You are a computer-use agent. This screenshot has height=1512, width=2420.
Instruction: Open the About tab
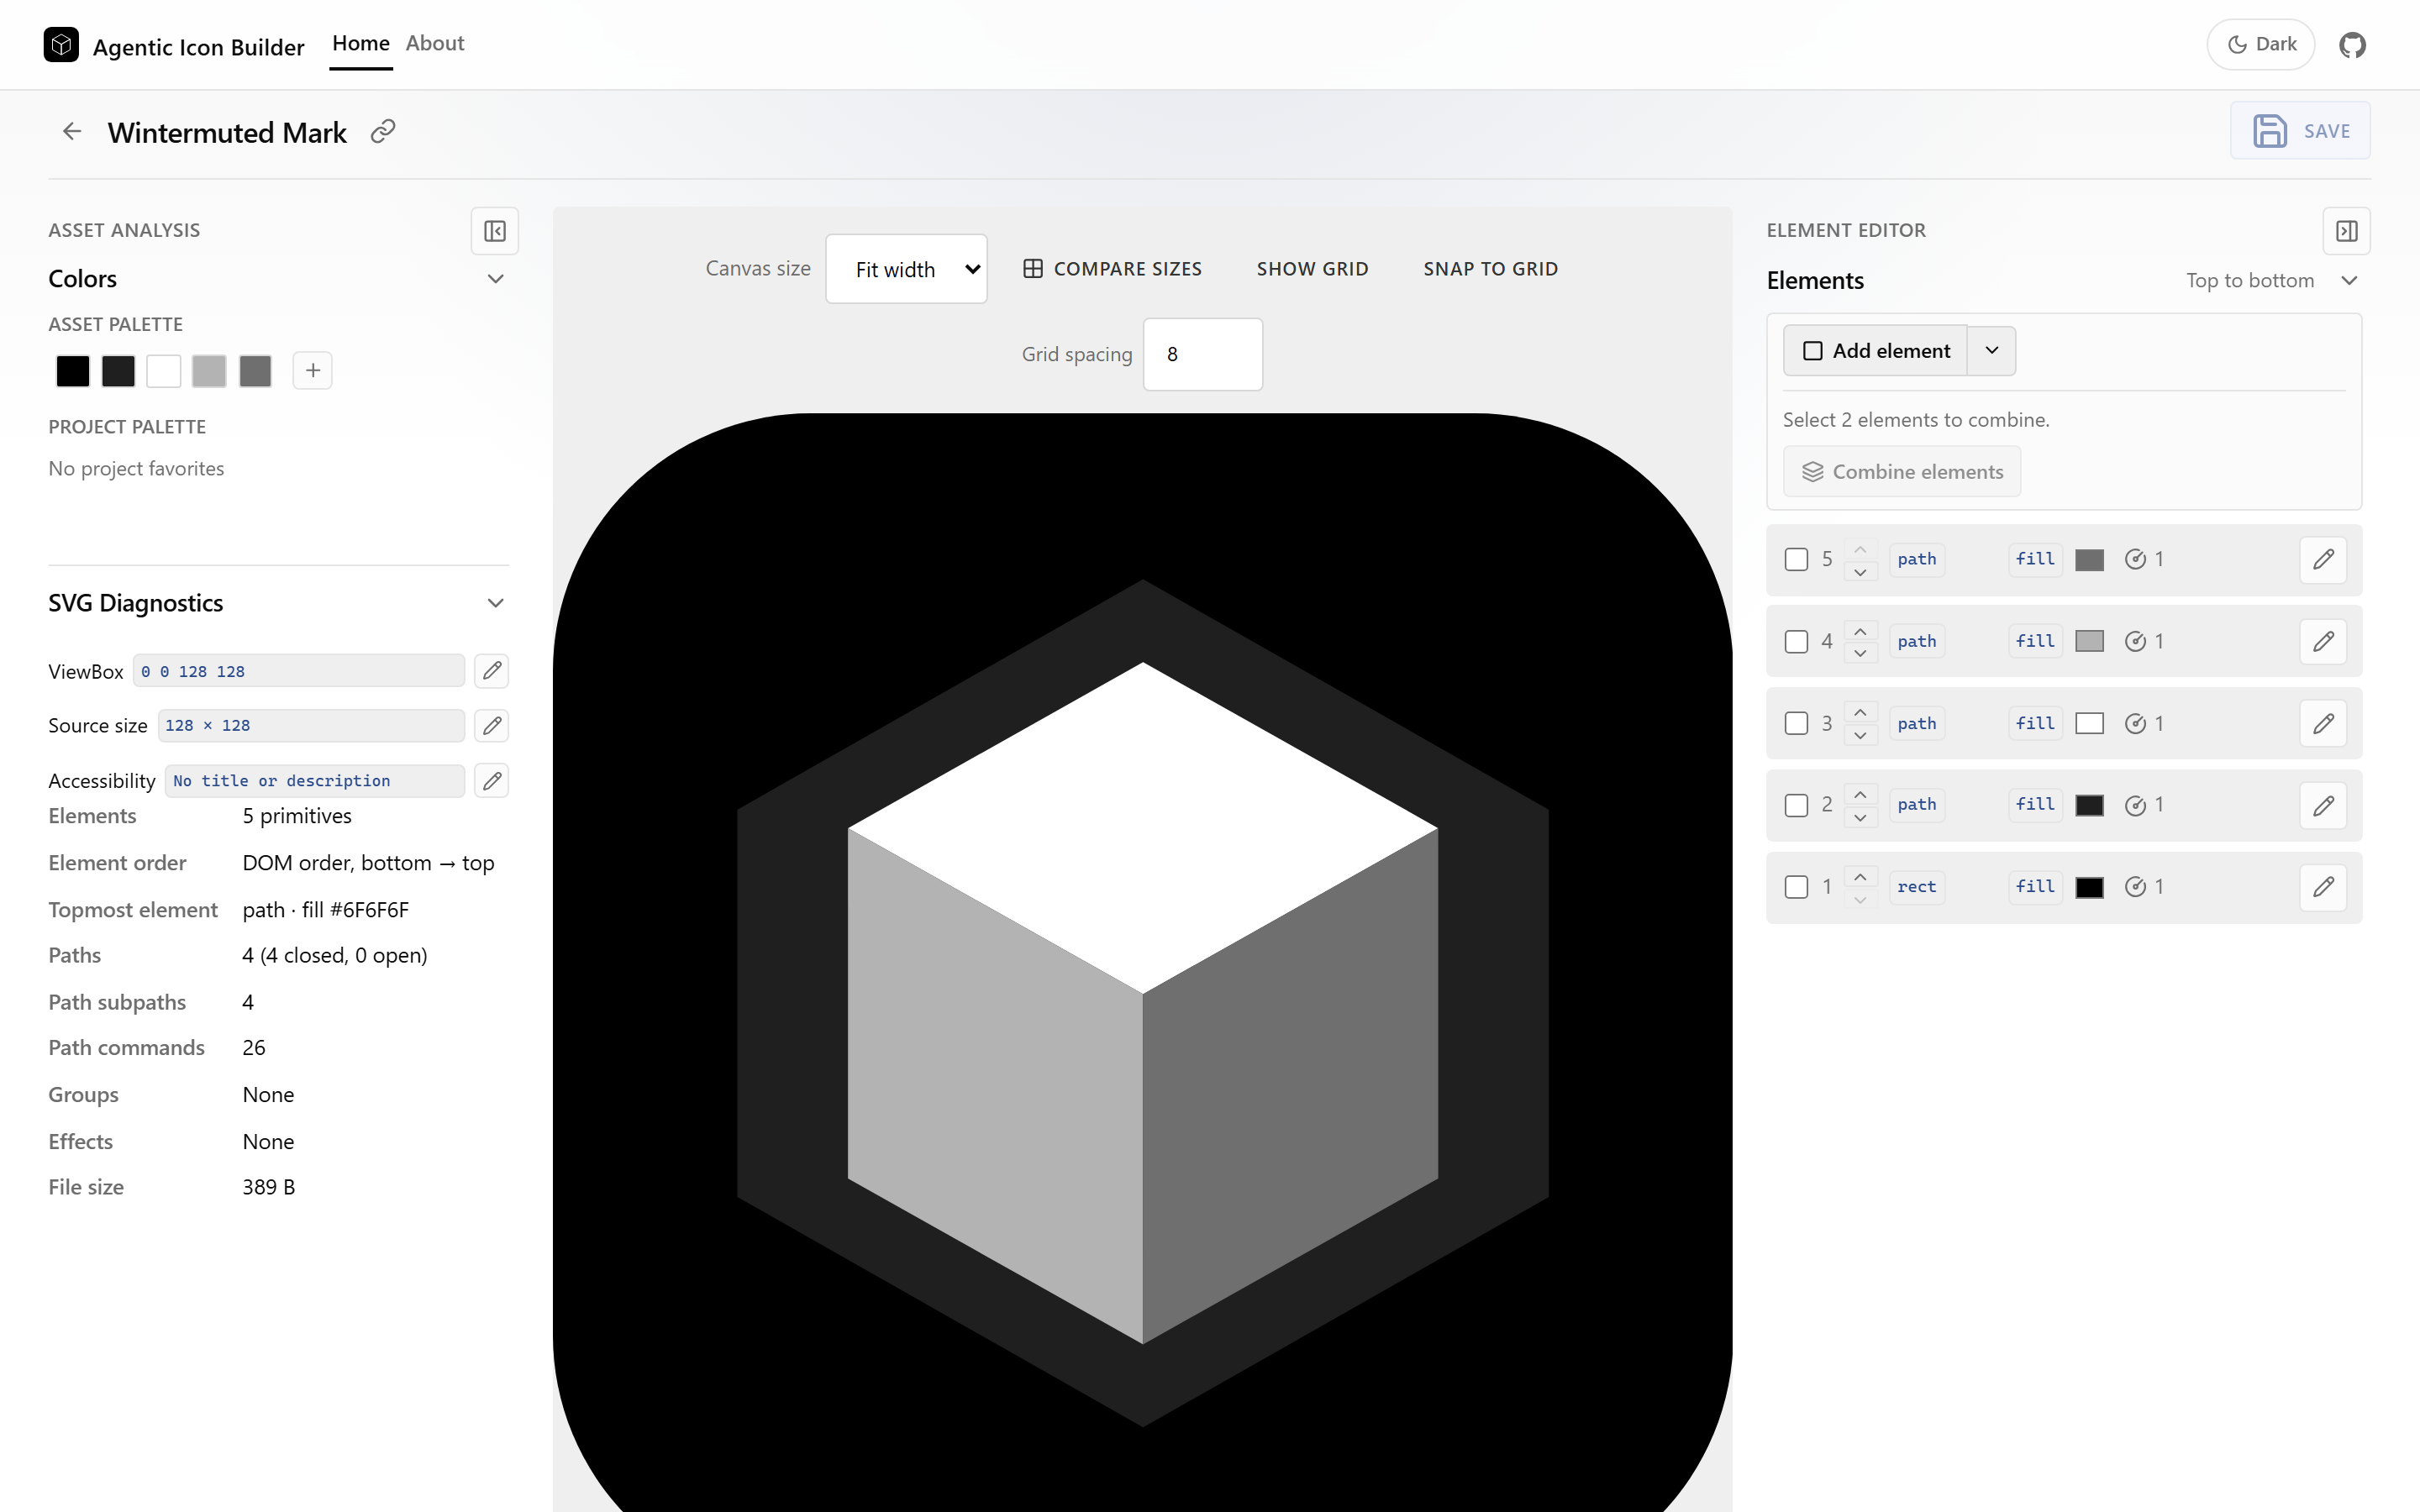pyautogui.click(x=435, y=44)
